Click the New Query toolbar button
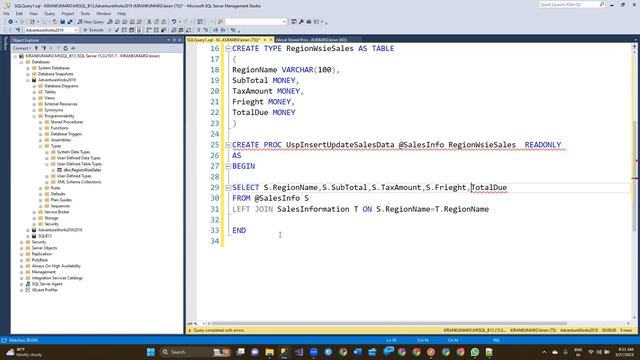This screenshot has width=640, height=360. tap(91, 22)
